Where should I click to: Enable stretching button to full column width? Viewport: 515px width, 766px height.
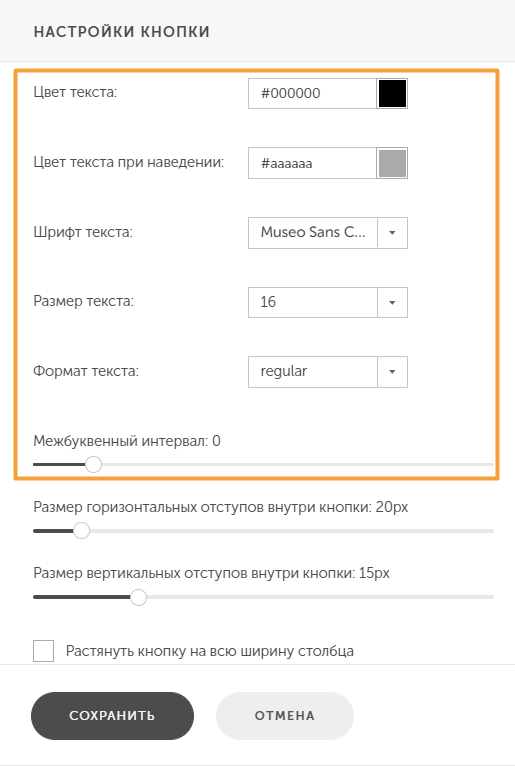(x=43, y=651)
